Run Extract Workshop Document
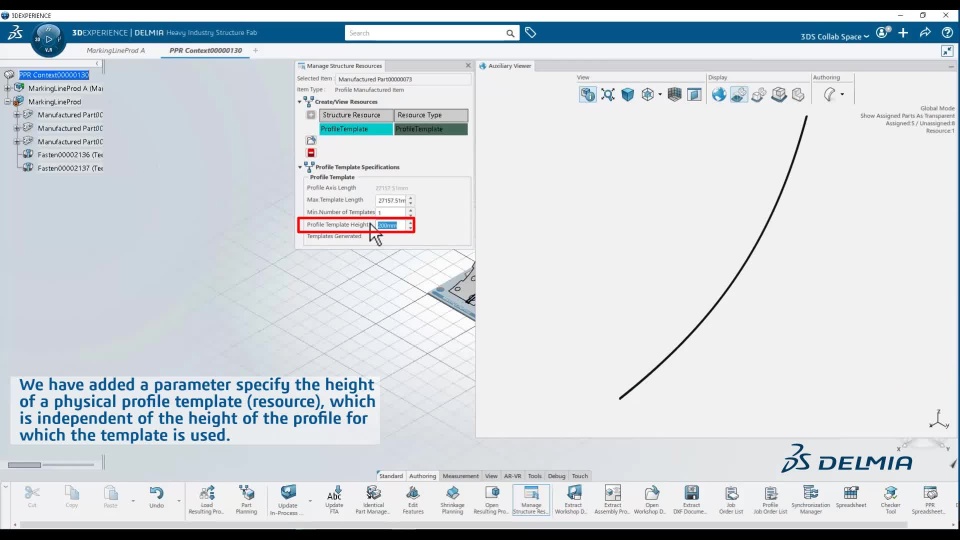 pos(573,500)
